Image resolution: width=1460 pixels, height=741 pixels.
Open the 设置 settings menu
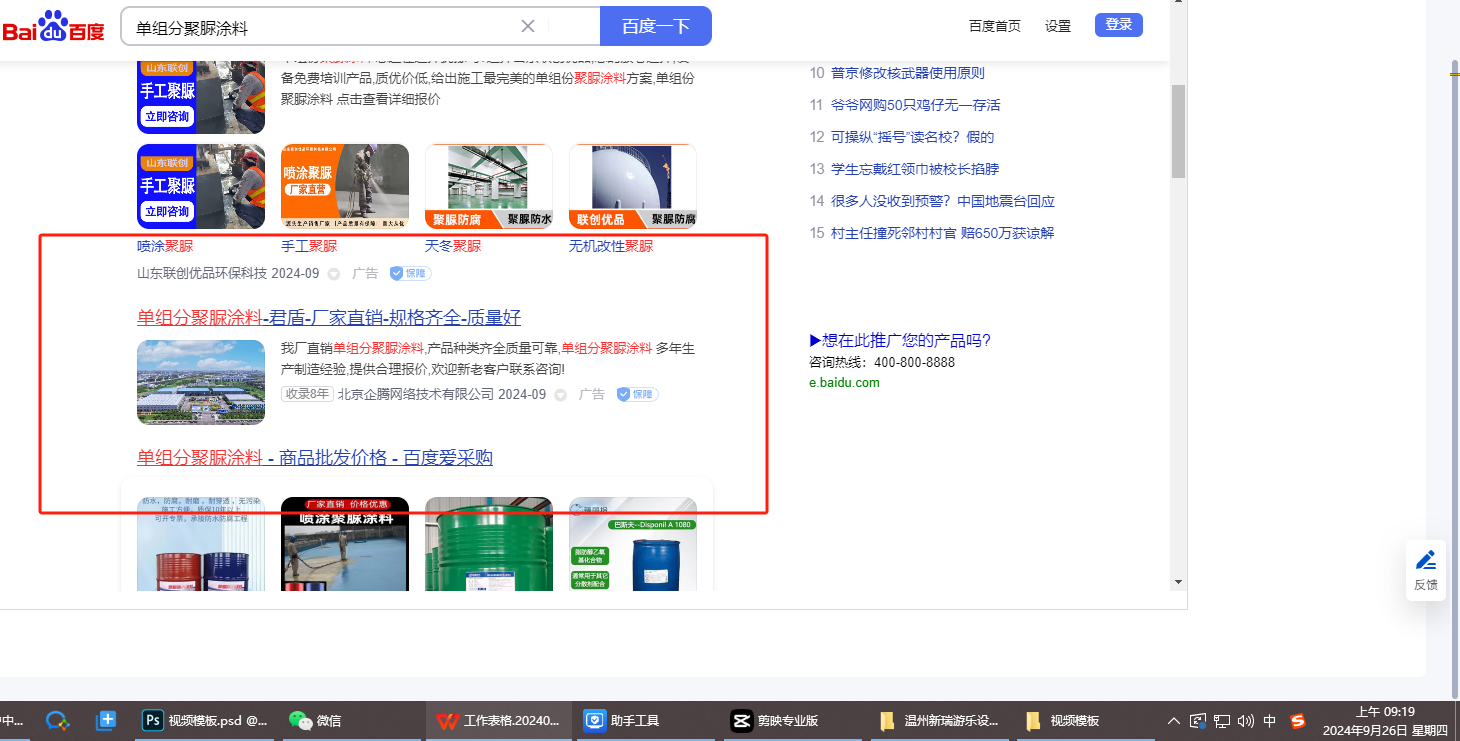click(x=1058, y=26)
